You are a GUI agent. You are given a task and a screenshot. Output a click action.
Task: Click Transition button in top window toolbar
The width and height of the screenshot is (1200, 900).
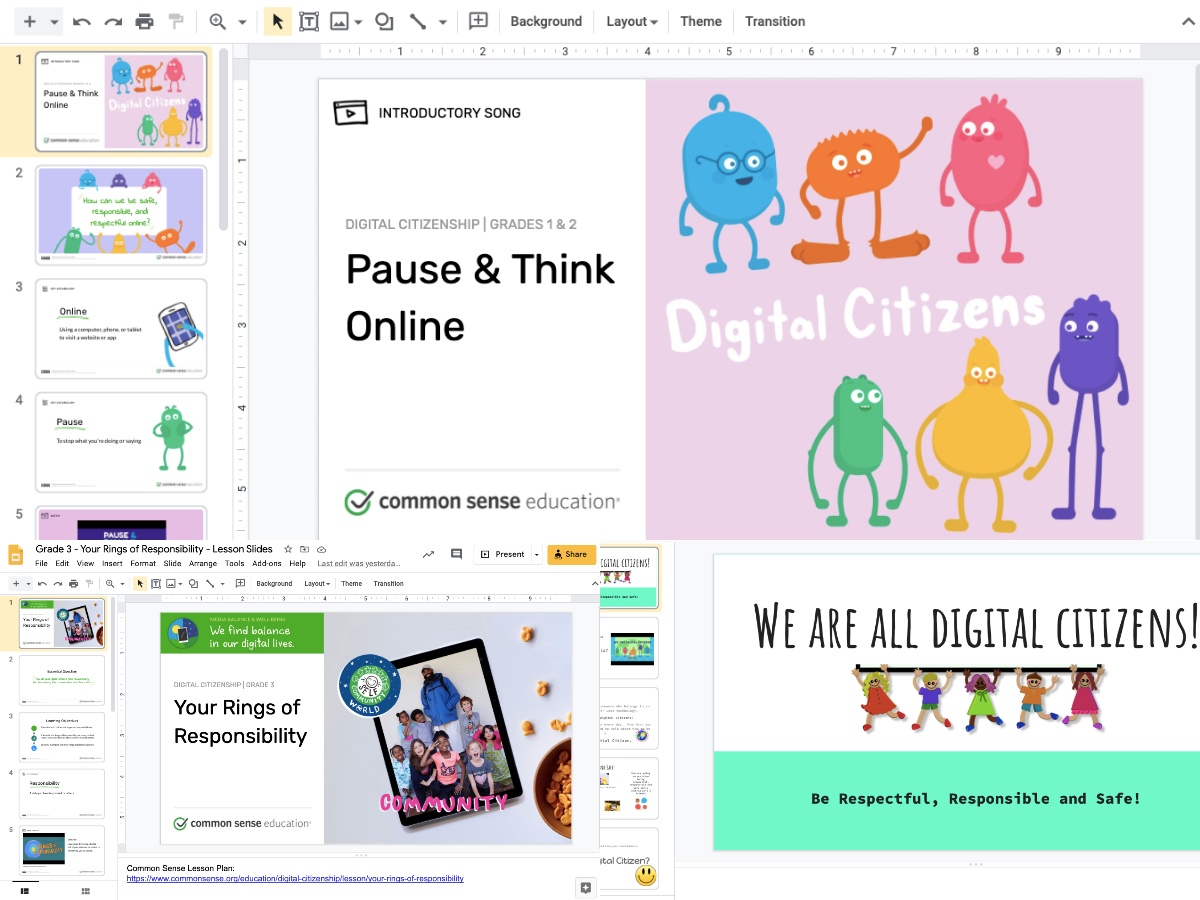[775, 21]
